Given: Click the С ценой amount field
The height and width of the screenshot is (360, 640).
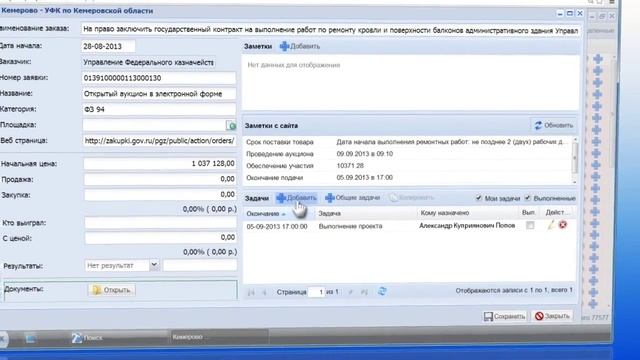Looking at the screenshot, I should [160, 238].
